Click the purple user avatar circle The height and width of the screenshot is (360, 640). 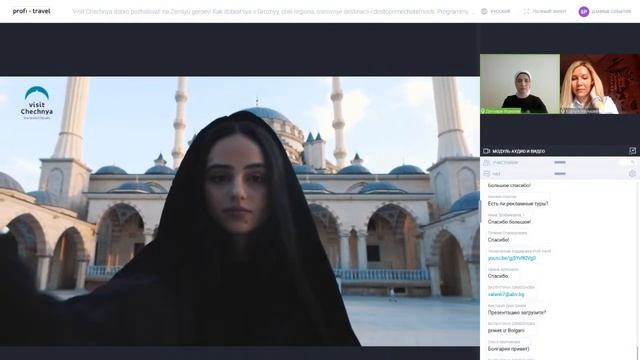584,11
